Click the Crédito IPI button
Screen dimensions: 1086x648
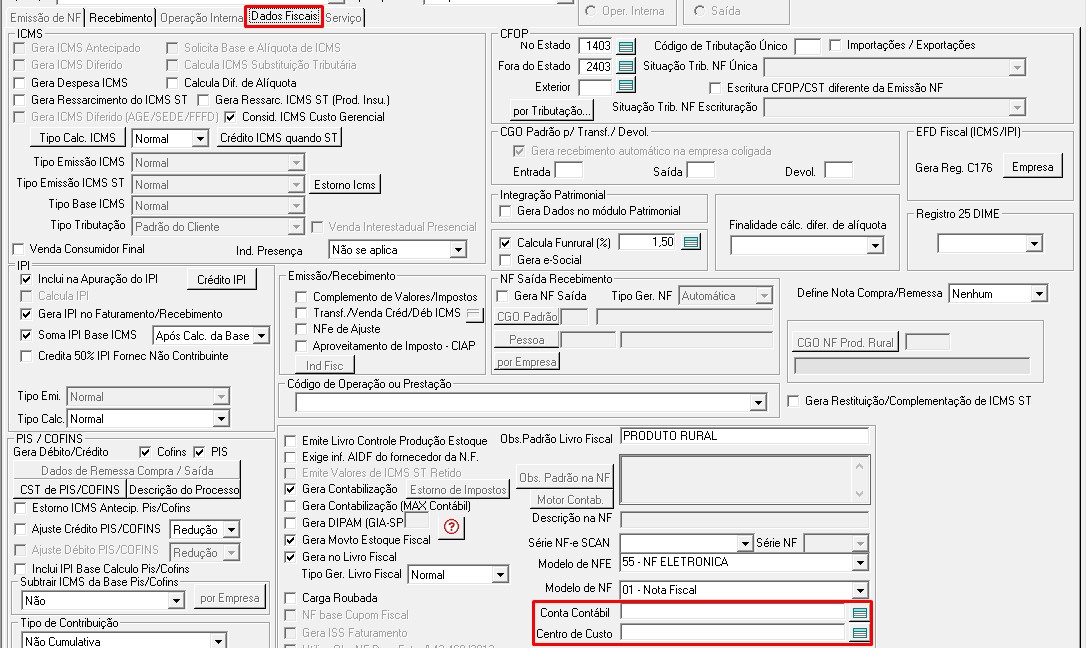(x=222, y=280)
